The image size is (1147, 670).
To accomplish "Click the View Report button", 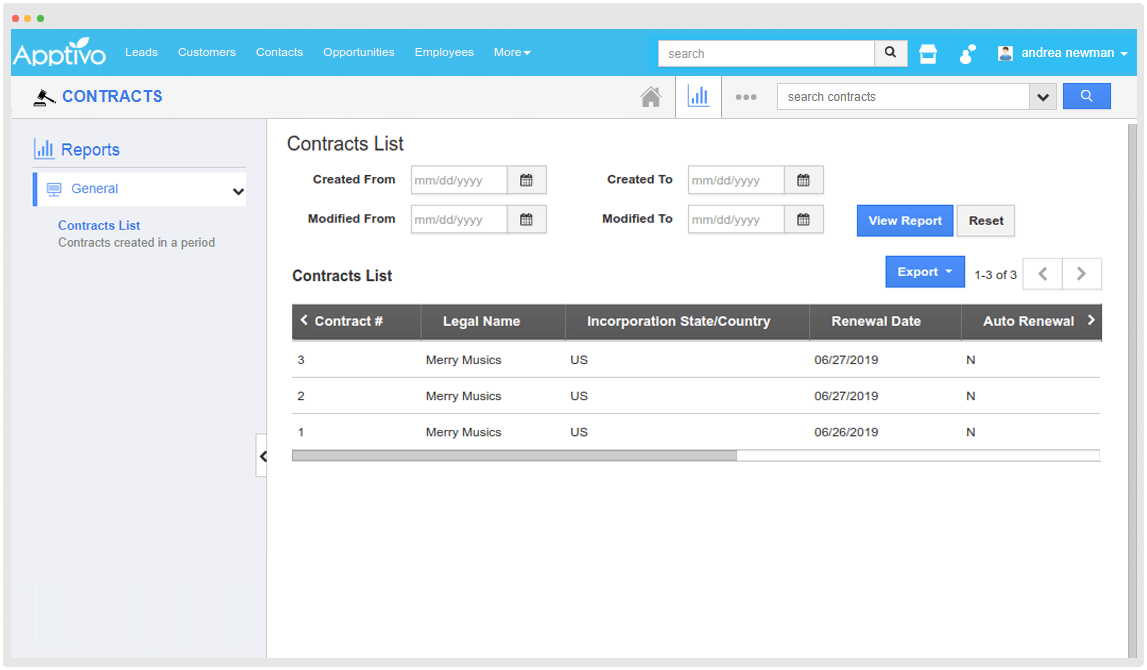I will (904, 221).
